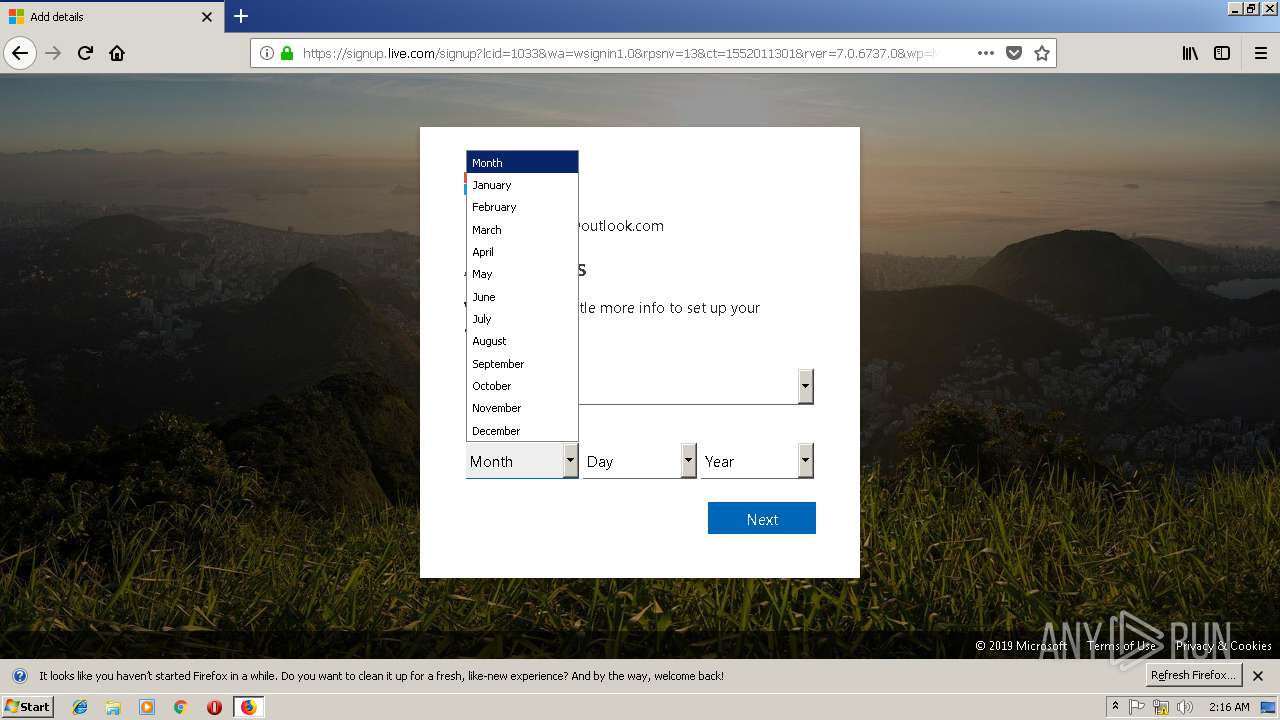The width and height of the screenshot is (1280, 720).
Task: Show site information icon in address bar
Action: point(267,53)
